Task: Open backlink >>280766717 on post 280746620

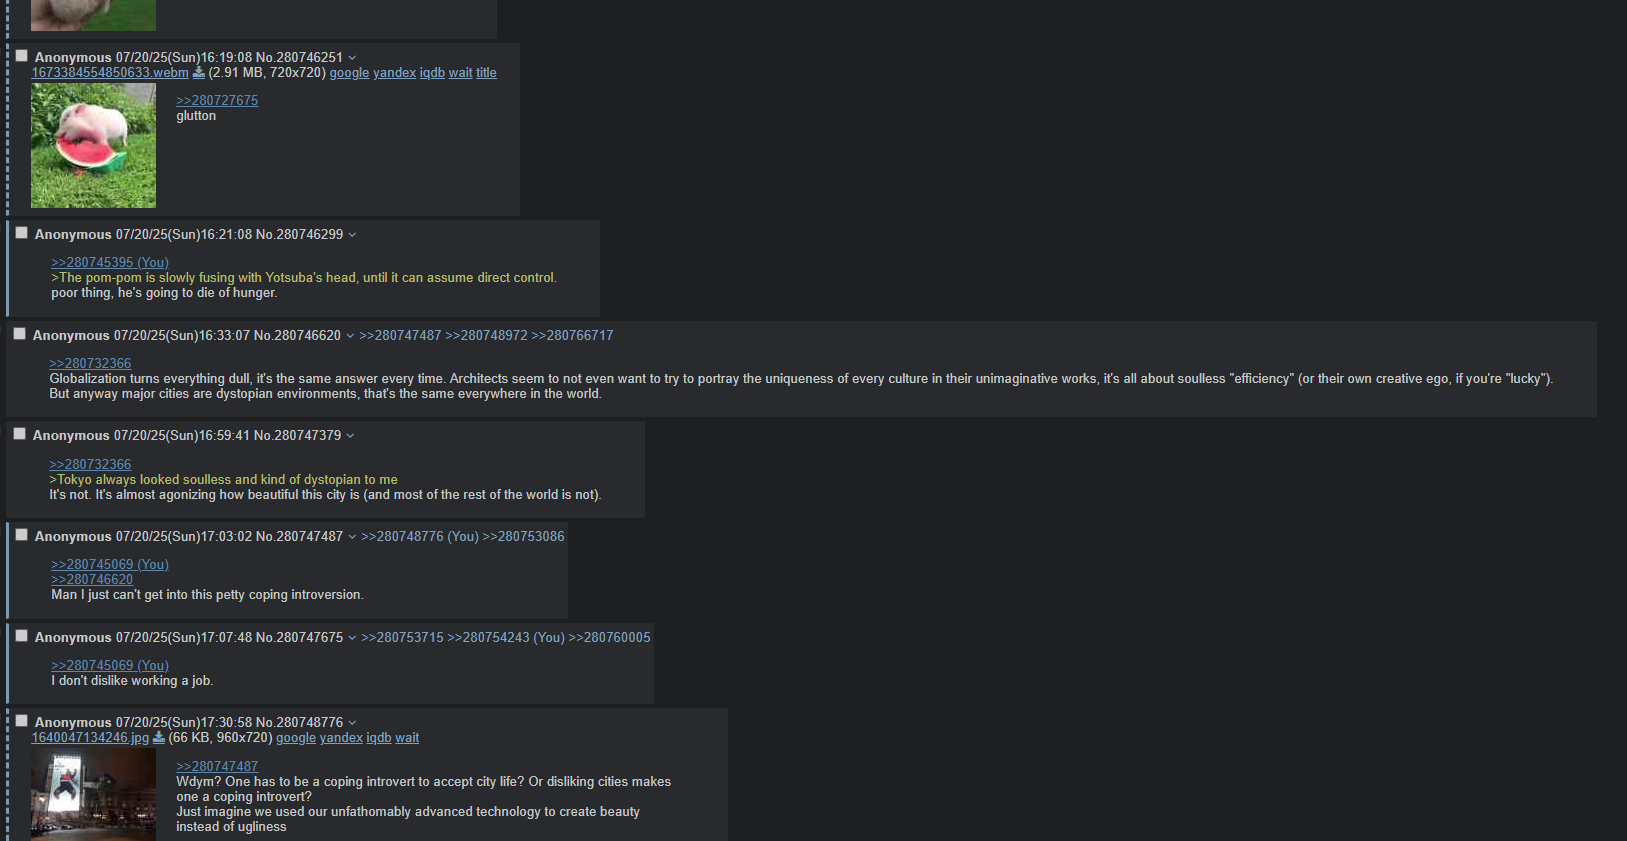Action: (572, 336)
